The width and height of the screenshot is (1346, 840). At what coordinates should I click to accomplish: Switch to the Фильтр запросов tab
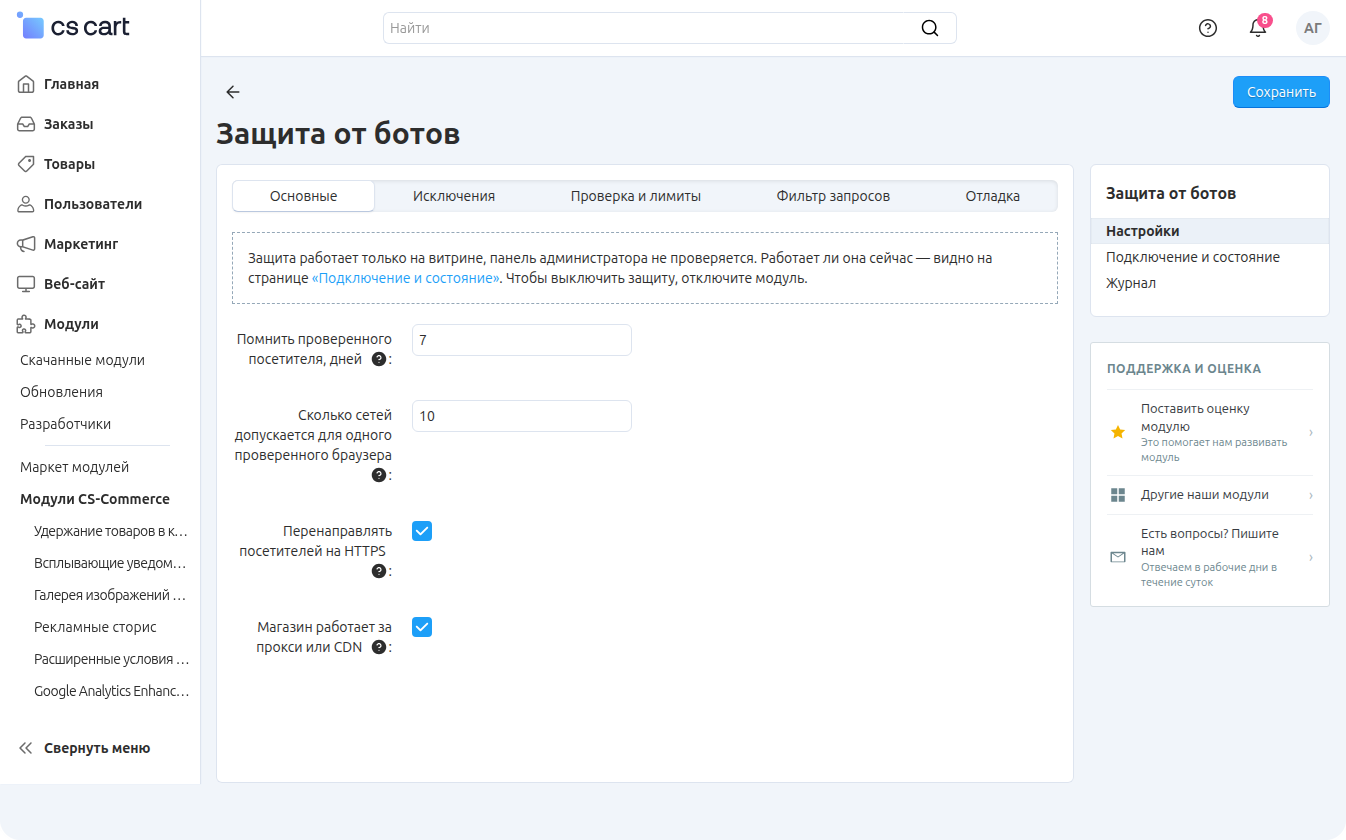[x=833, y=196]
